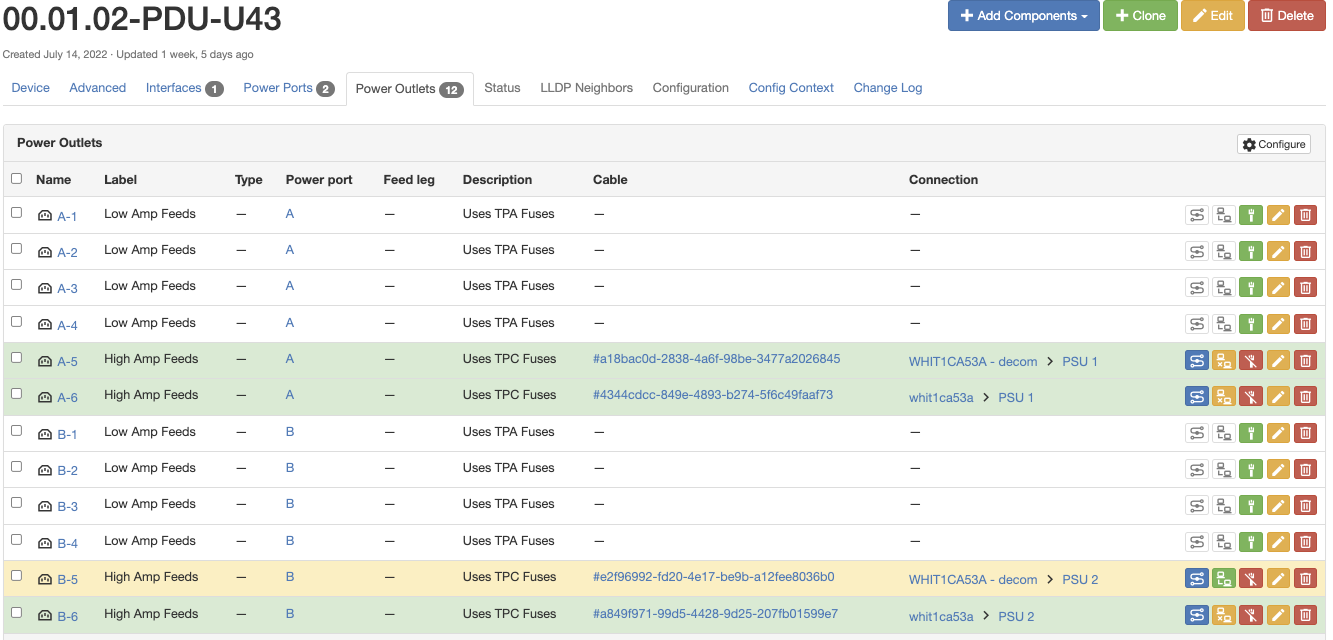Screen dimensions: 1333x640
Task: Open the Add Components dropdown
Action: click(x=1022, y=15)
